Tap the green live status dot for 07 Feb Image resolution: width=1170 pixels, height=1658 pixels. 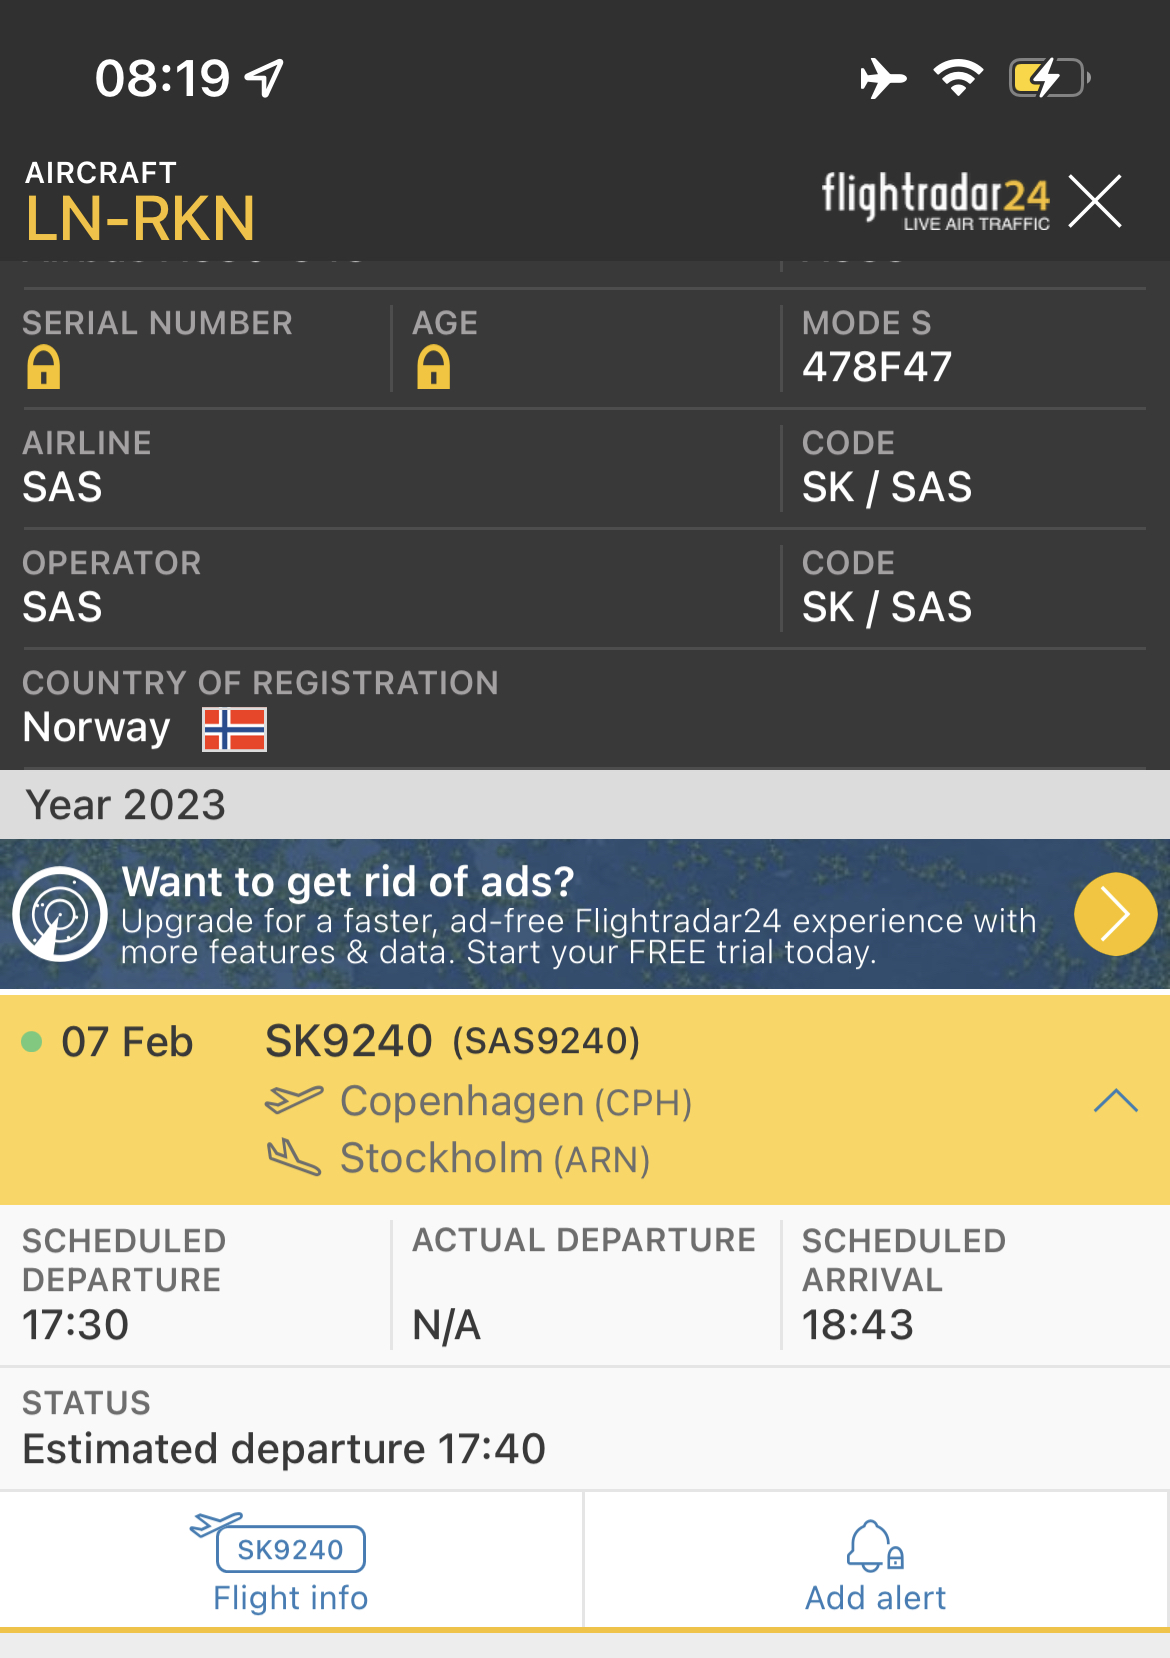tap(32, 1042)
